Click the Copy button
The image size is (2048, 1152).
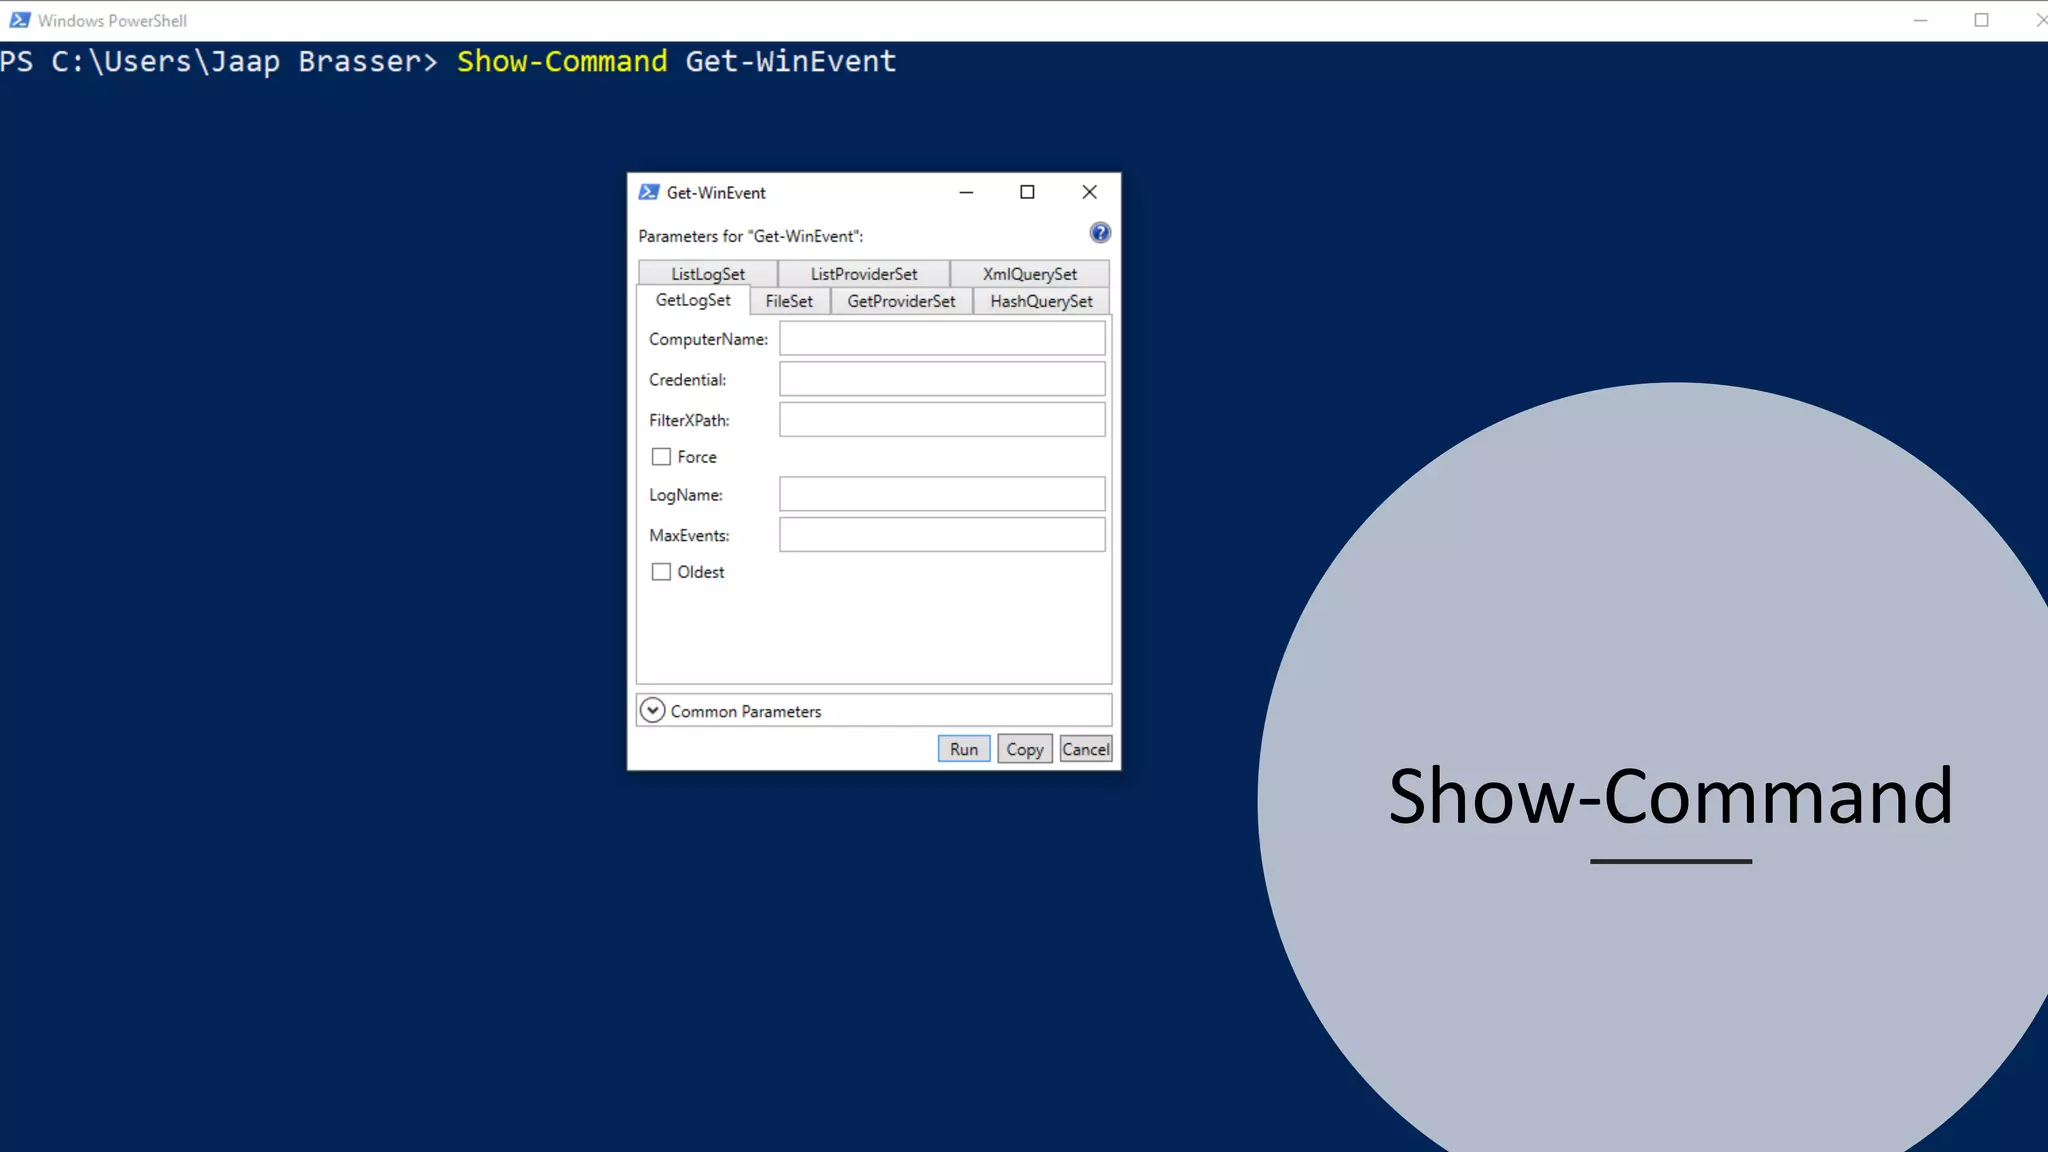pyautogui.click(x=1025, y=749)
